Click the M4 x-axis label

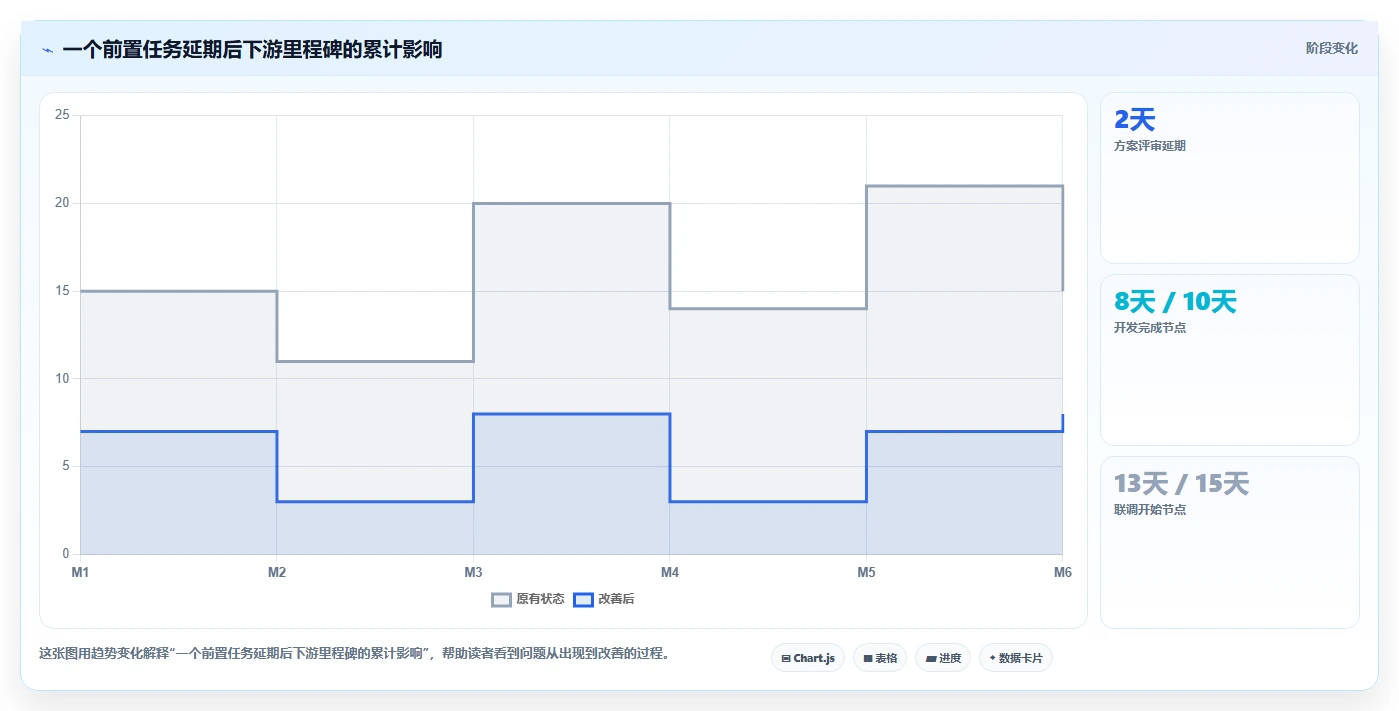point(670,572)
